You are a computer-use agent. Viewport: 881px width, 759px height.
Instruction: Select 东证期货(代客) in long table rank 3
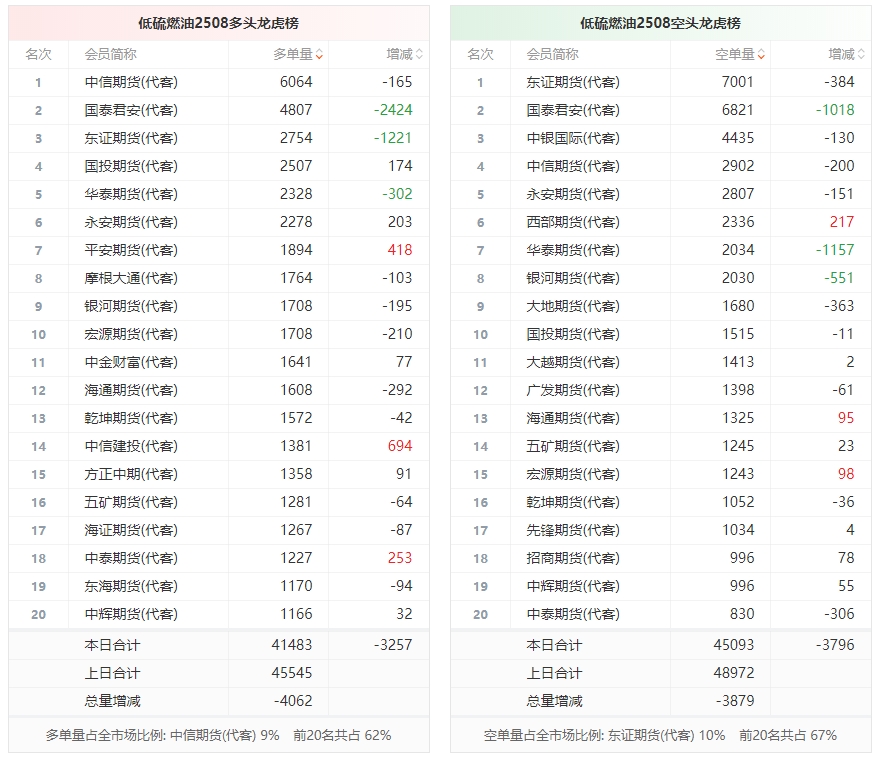click(131, 138)
